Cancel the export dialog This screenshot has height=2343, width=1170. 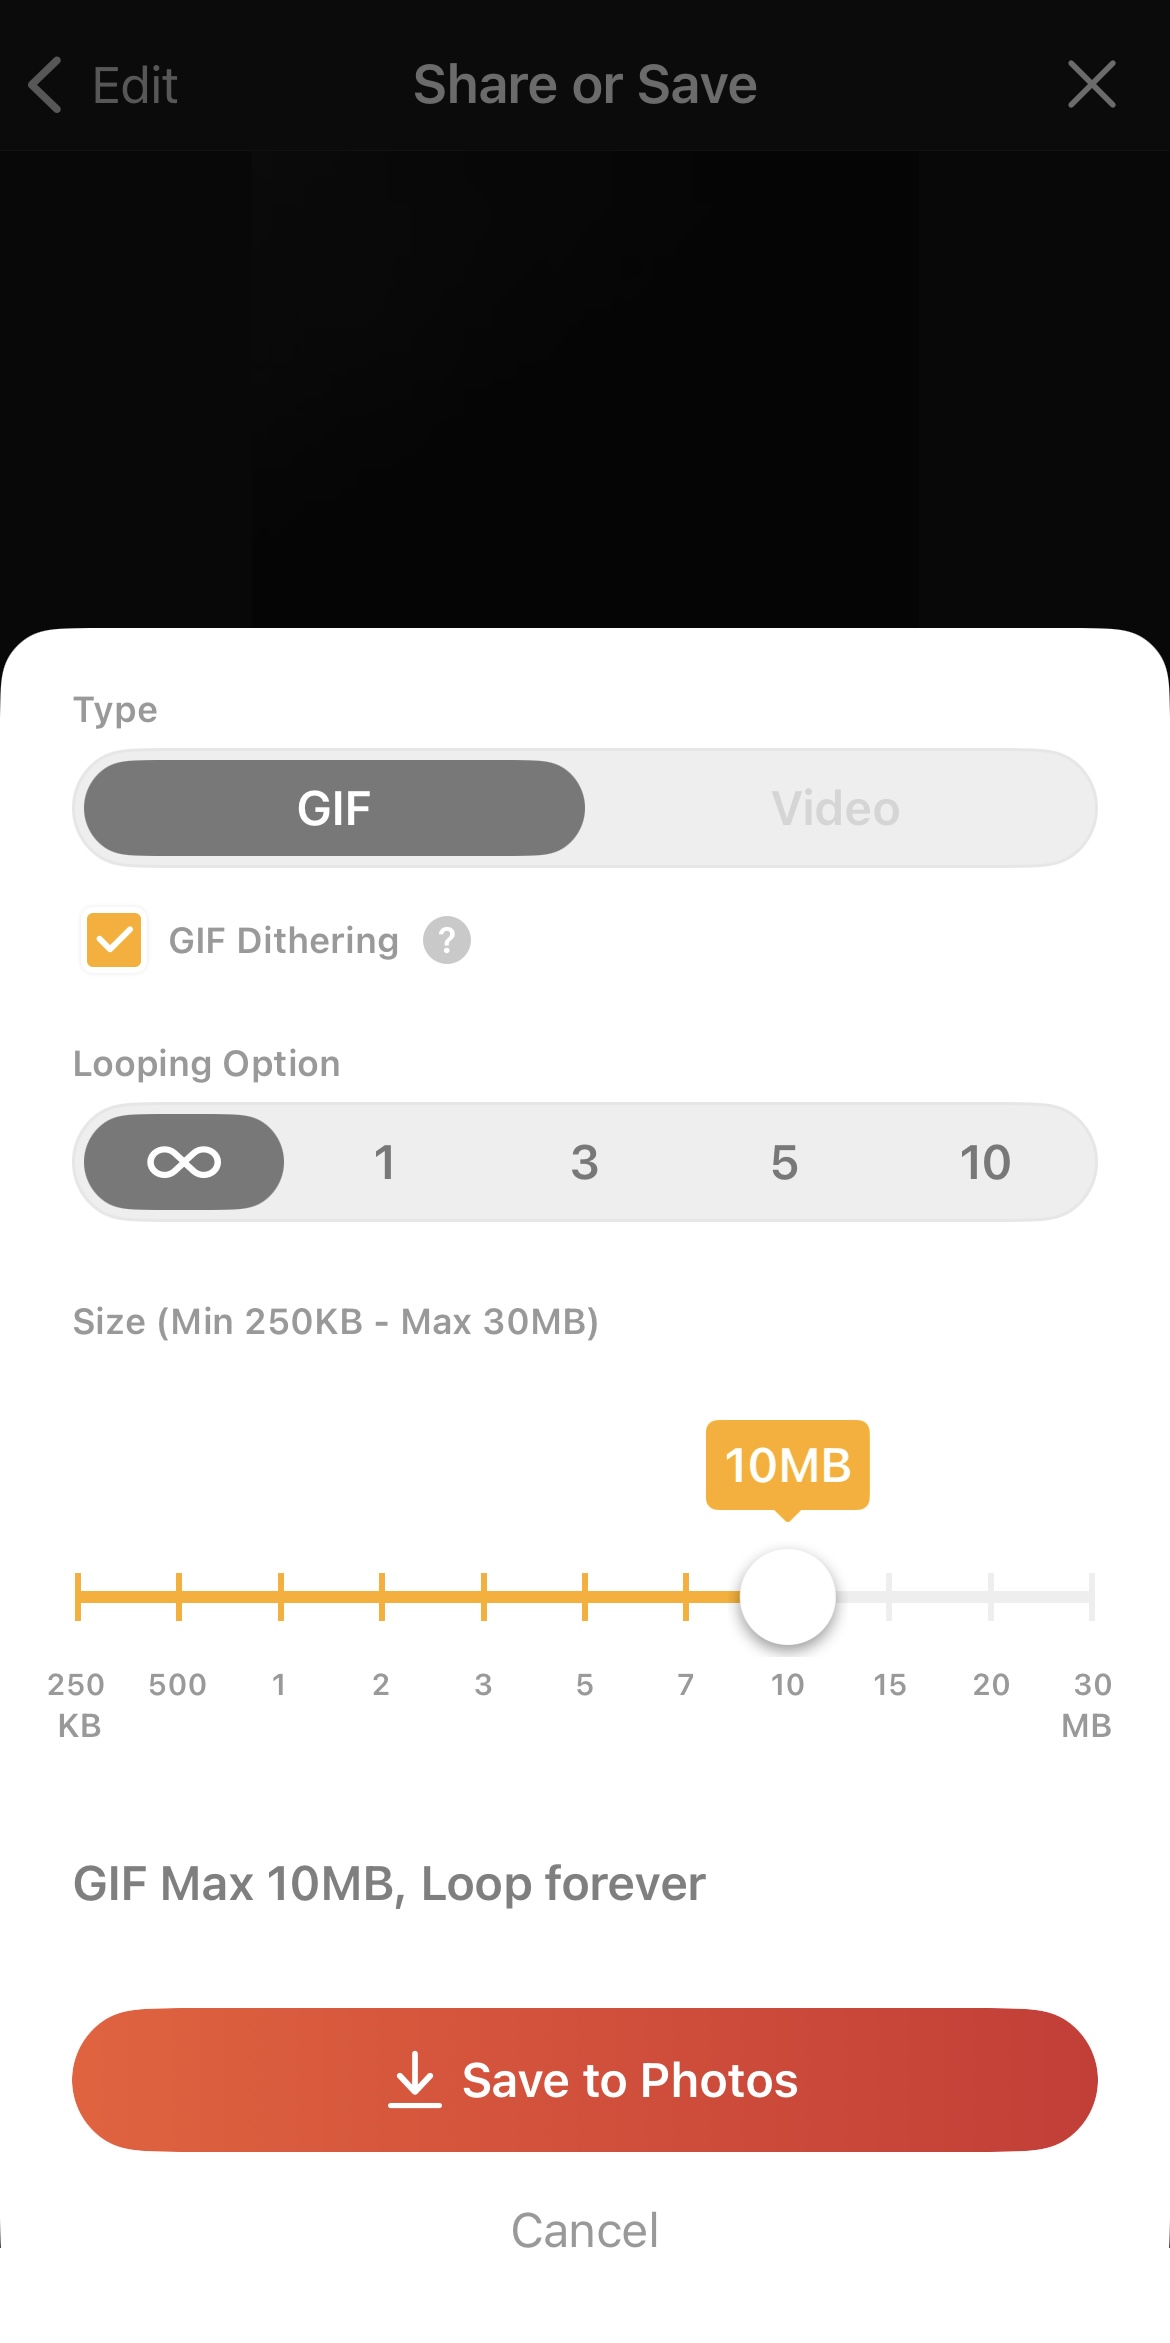[585, 2229]
